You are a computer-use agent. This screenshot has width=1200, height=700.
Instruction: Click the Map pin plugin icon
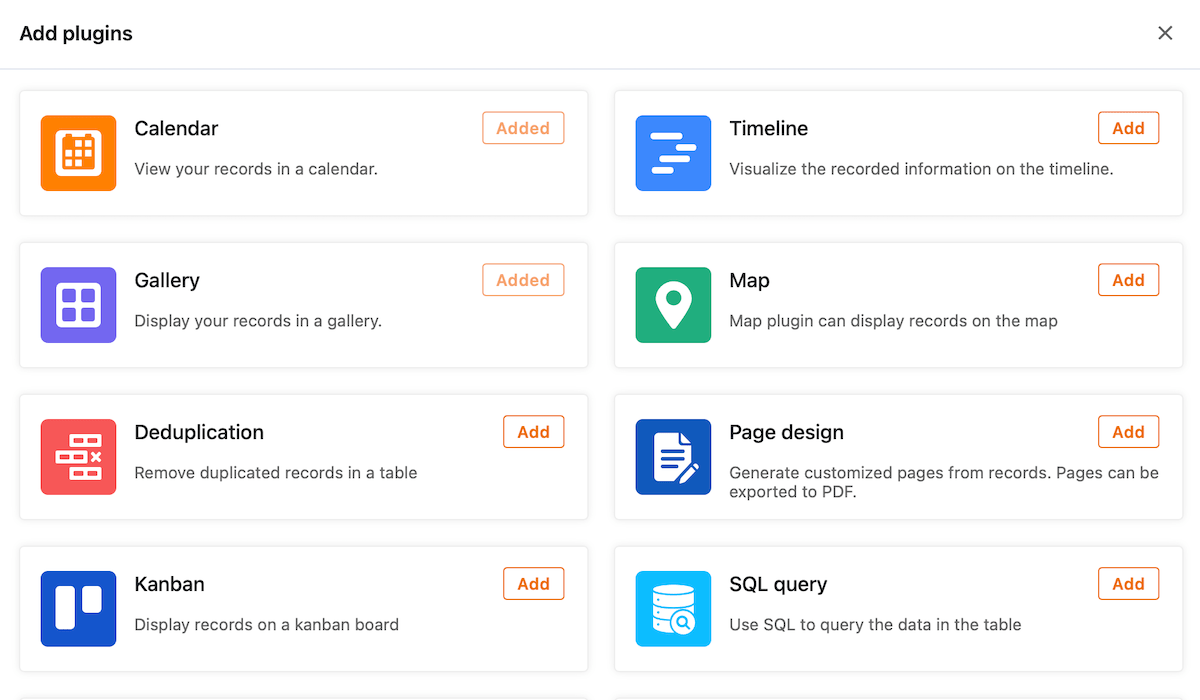673,305
